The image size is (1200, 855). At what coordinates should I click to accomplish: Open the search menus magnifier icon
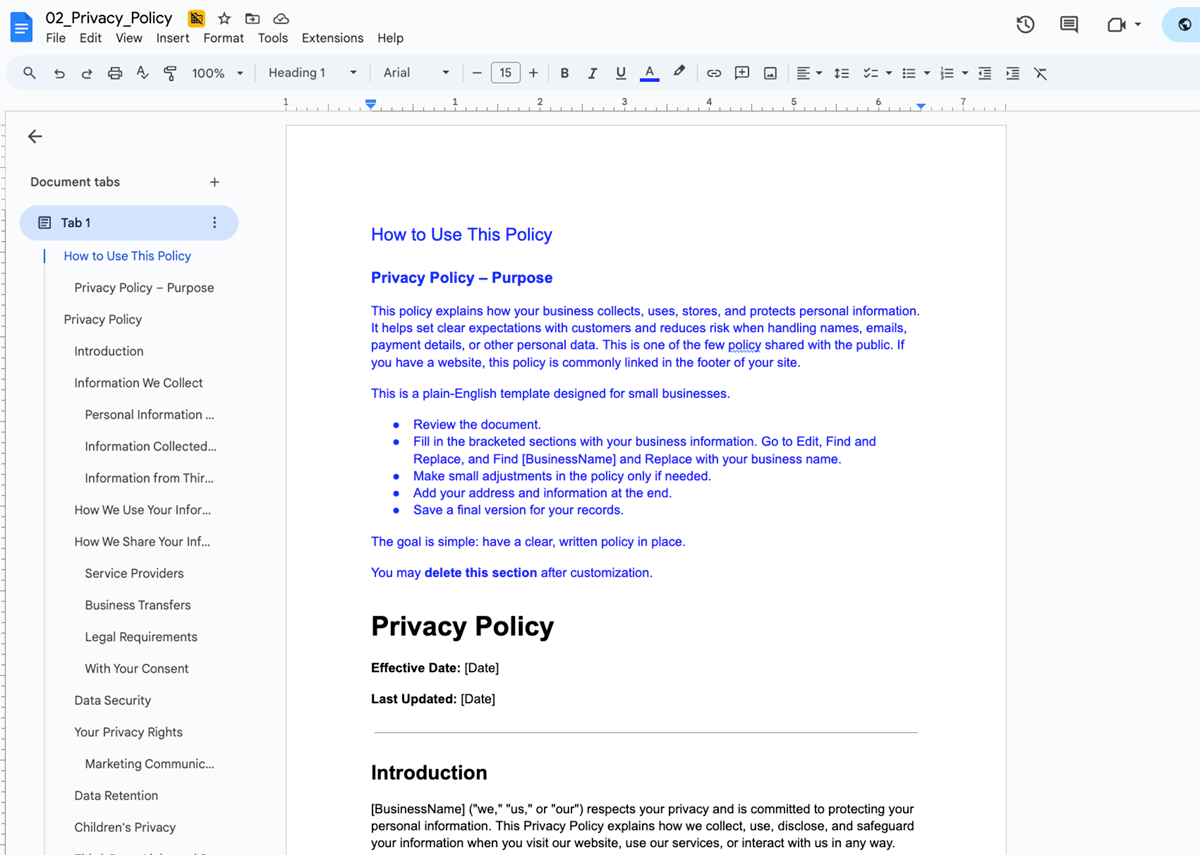click(x=29, y=73)
